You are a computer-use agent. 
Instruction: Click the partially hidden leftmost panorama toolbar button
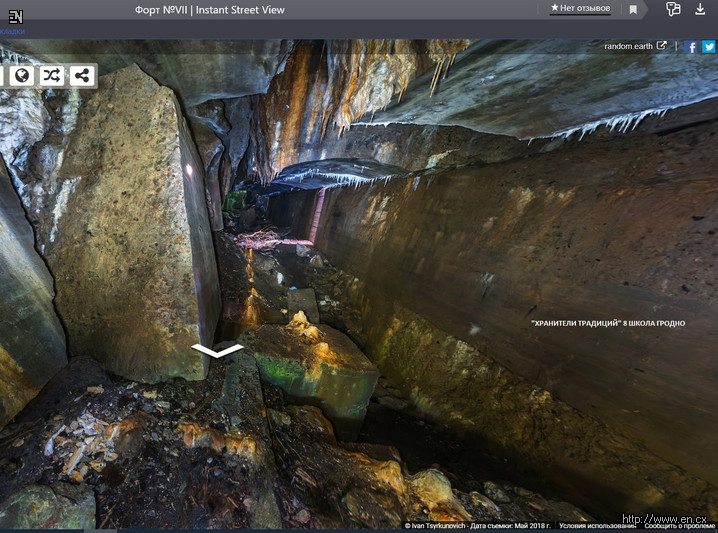pyautogui.click(x=2, y=75)
